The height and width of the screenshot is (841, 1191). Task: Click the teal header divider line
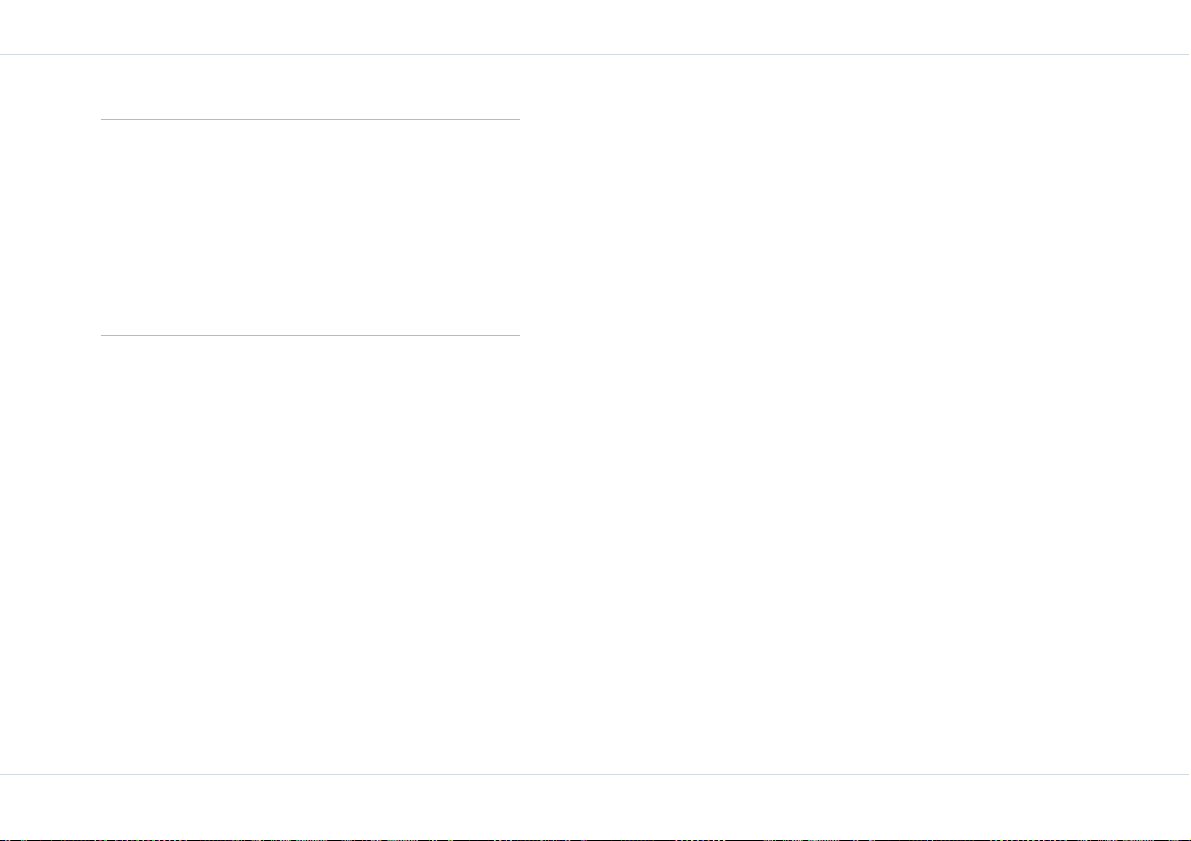(596, 55)
